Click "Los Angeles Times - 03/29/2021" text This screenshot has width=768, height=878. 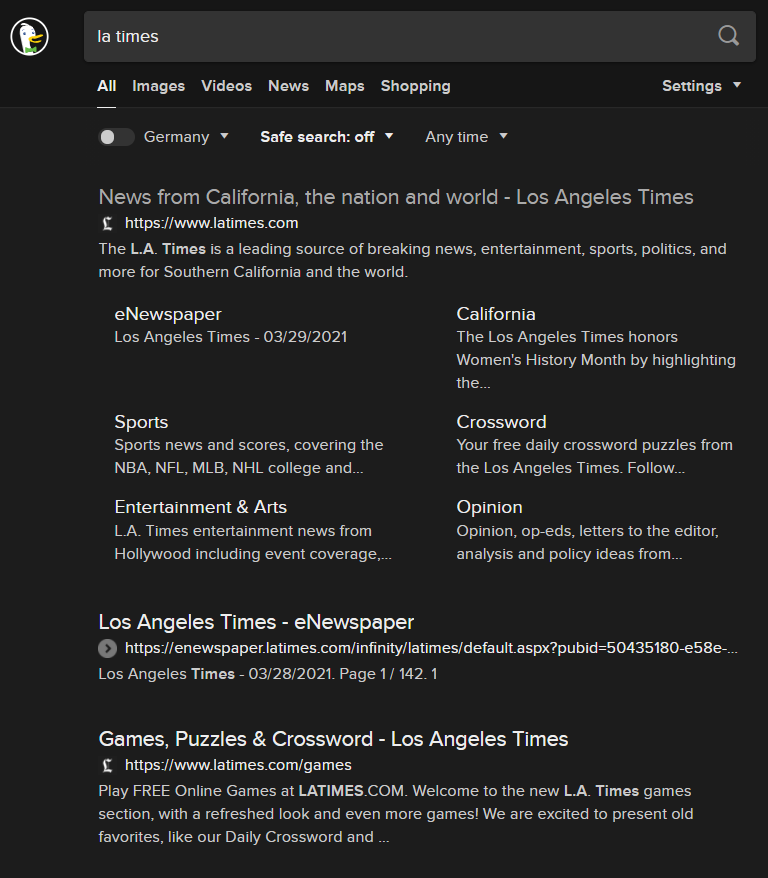231,337
